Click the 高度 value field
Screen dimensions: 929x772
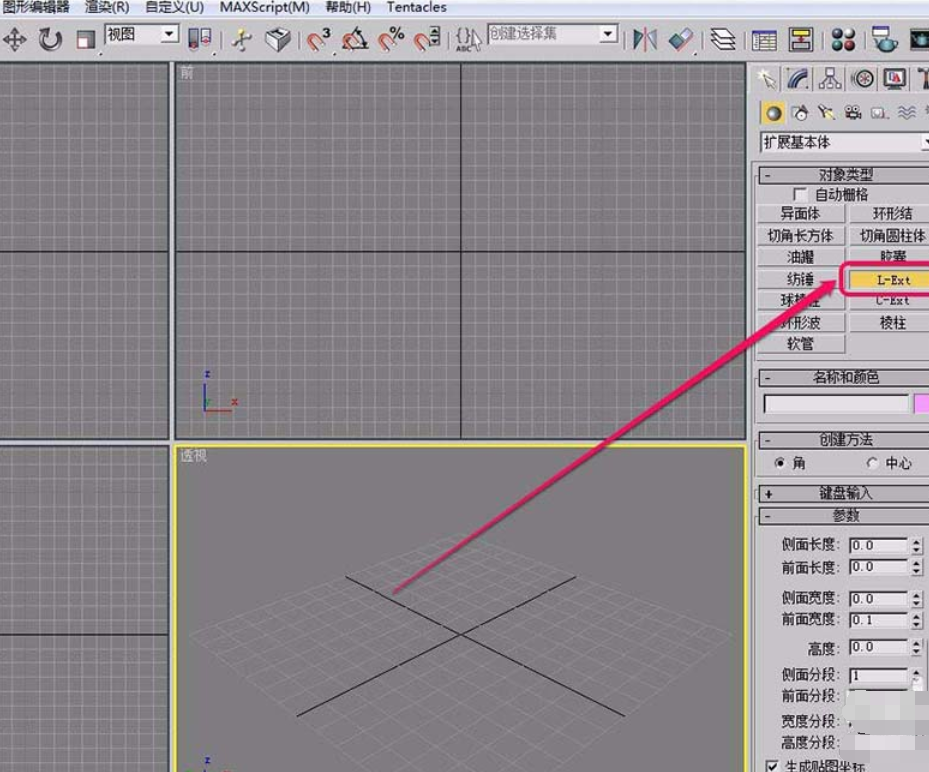(878, 647)
